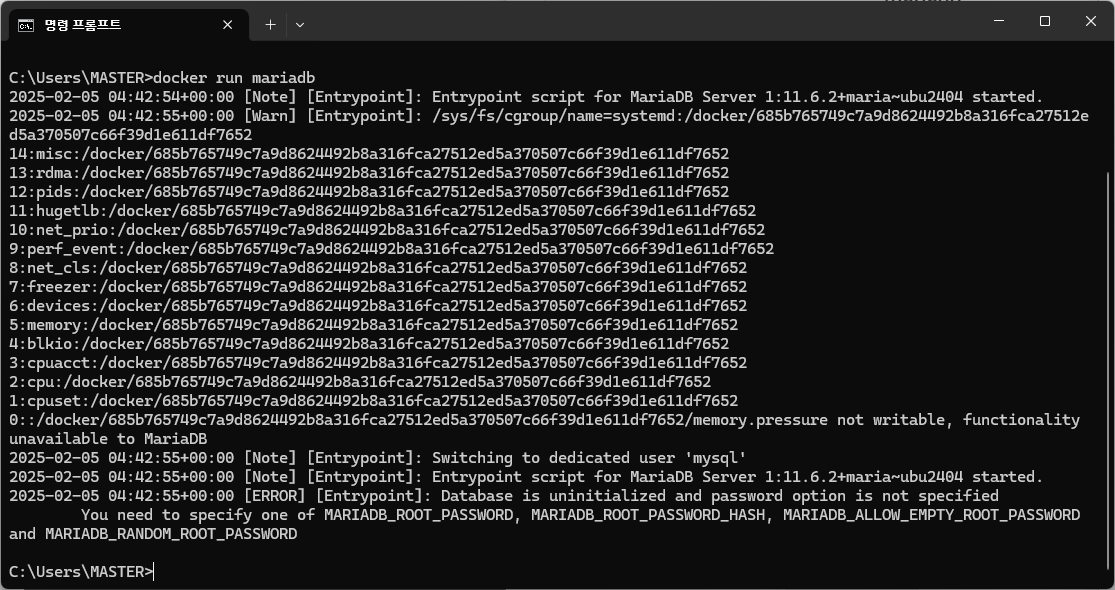Open the profile dropdown arrow

tap(299, 25)
